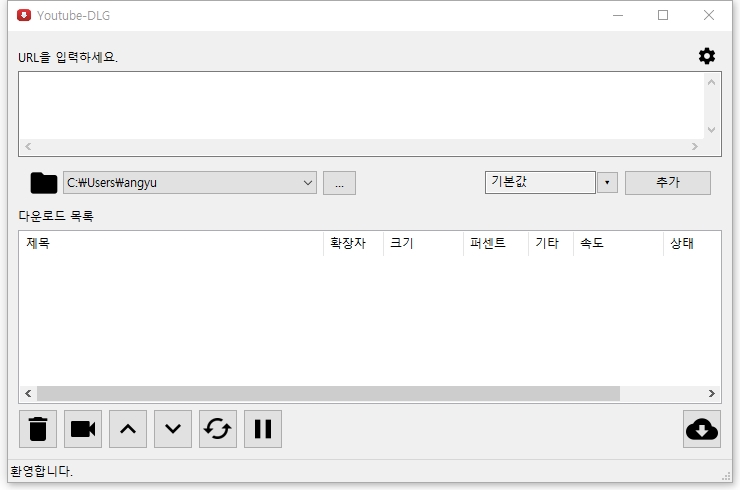The image size is (740, 490).
Task: Expand the 기본값 dropdown arrow
Action: tap(607, 183)
